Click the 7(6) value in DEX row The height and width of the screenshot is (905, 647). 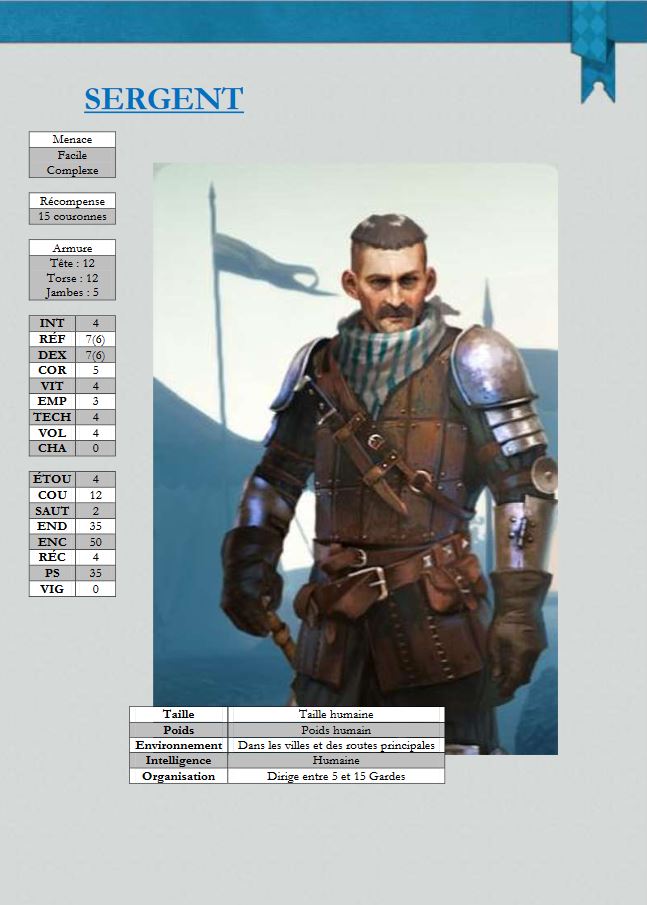coord(96,354)
